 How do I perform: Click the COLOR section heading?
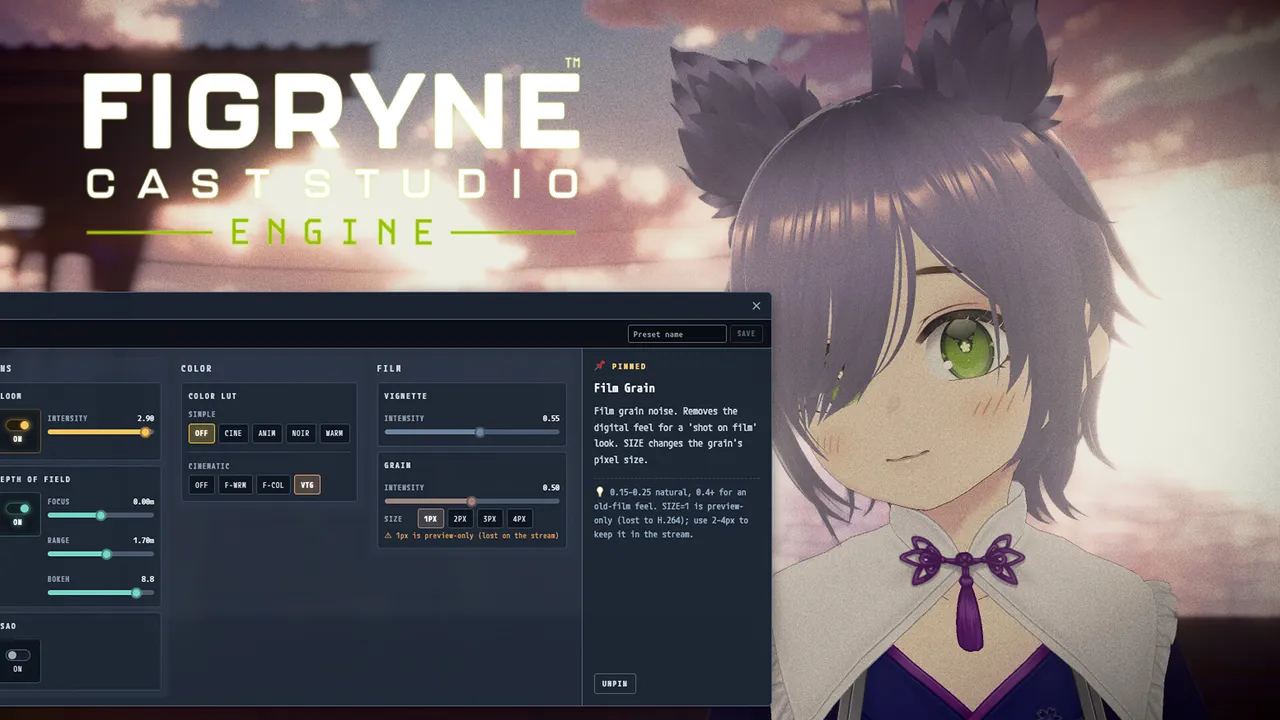(196, 369)
